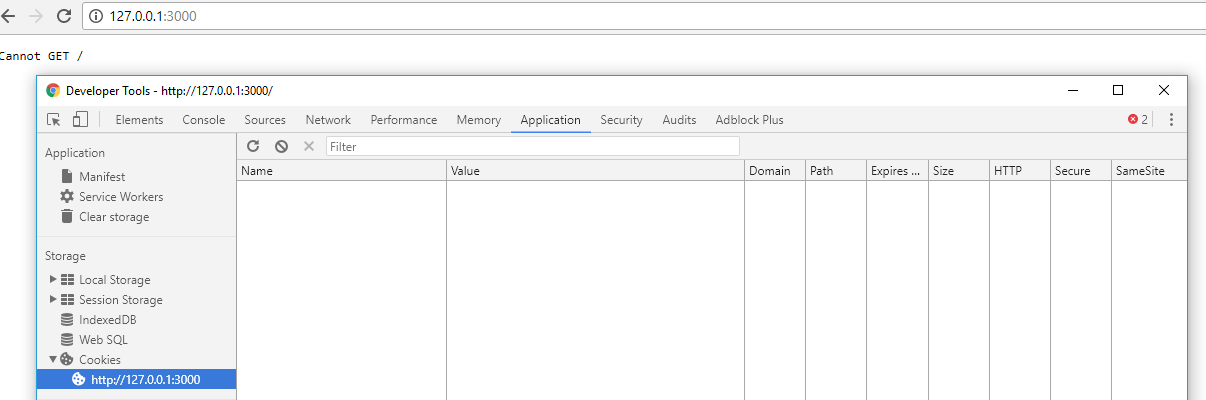The height and width of the screenshot is (400, 1206).
Task: Toggle the device toolbar icon
Action: tap(80, 119)
